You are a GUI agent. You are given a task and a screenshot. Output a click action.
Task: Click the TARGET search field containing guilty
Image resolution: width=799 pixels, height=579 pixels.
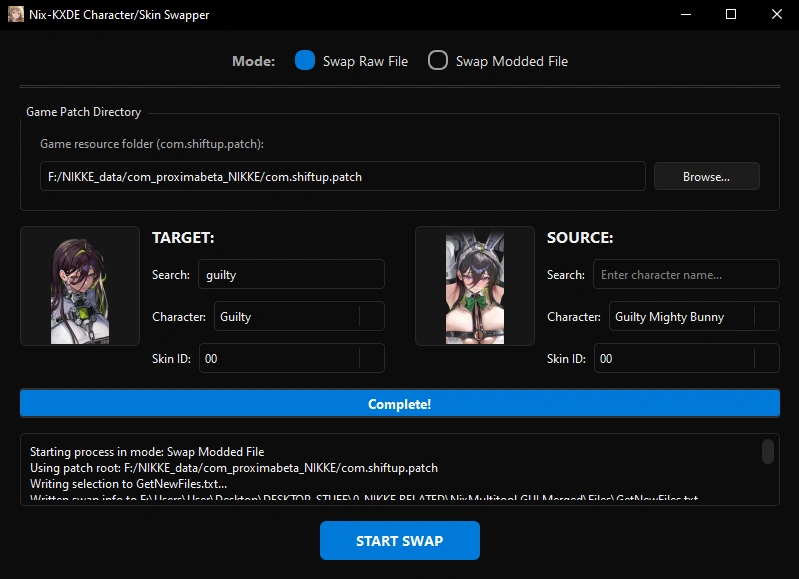pyautogui.click(x=291, y=274)
